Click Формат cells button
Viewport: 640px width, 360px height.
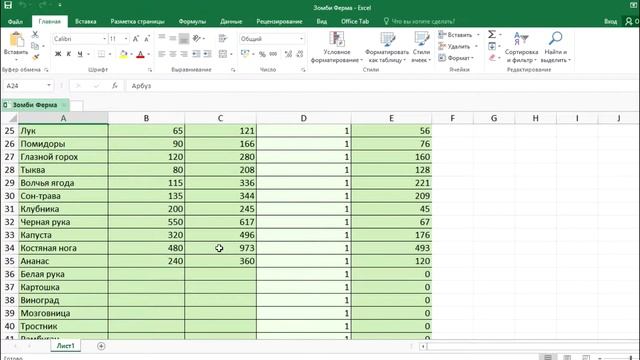pos(456,58)
